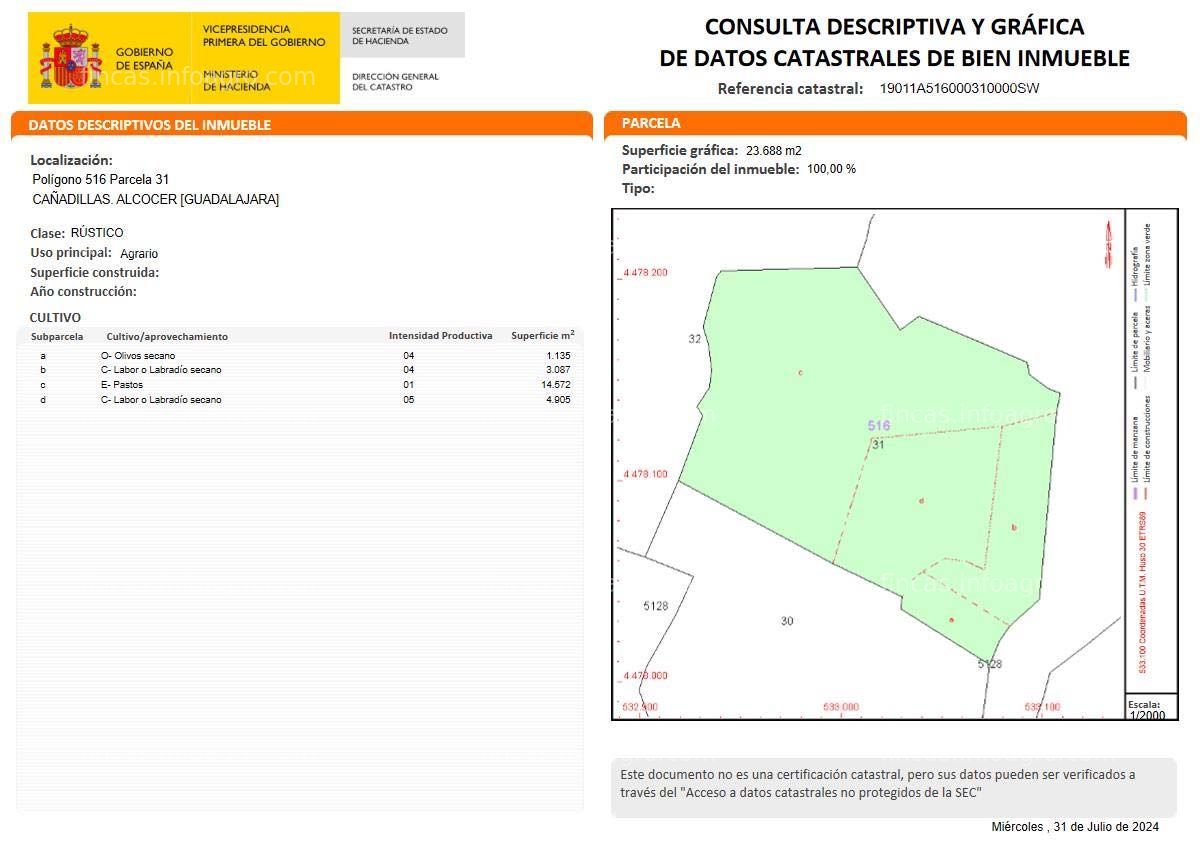This screenshot has height=847, width=1200.
Task: Click neighboring parcel 32 label on map
Action: click(695, 339)
